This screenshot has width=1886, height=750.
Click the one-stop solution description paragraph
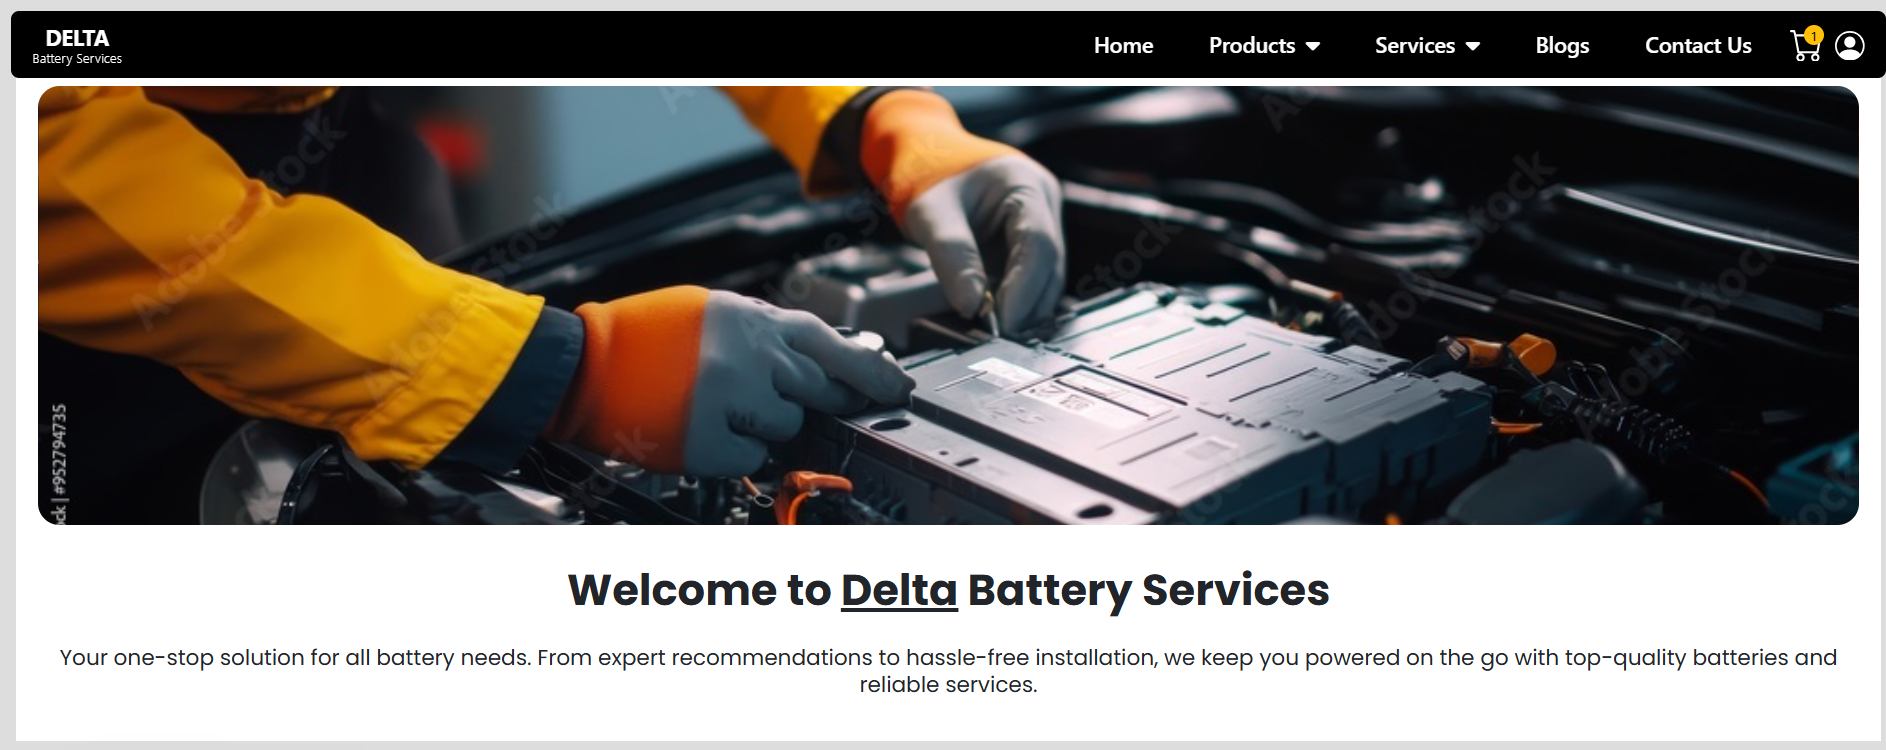948,671
